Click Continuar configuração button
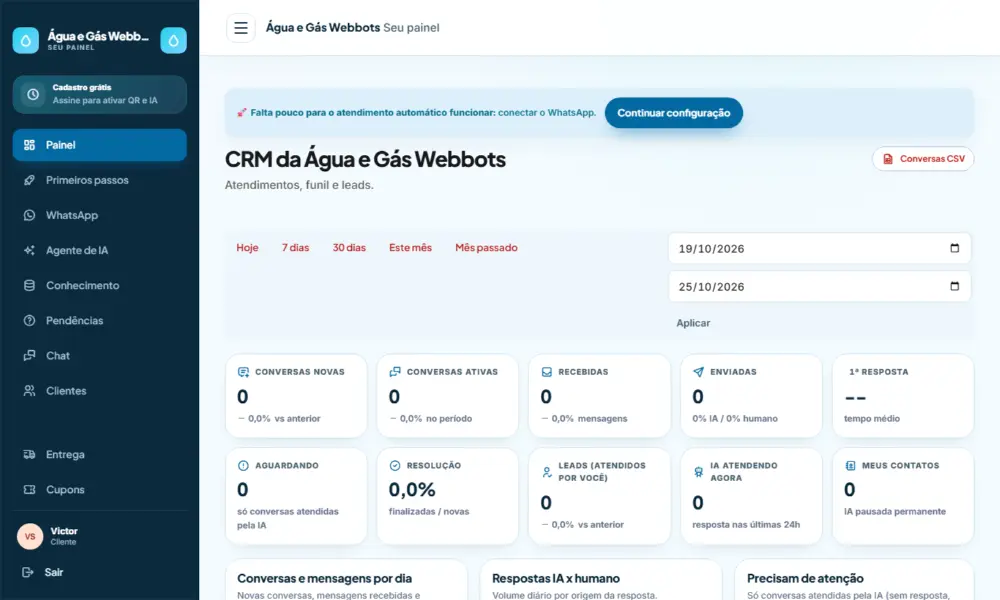1000x600 pixels. click(673, 113)
